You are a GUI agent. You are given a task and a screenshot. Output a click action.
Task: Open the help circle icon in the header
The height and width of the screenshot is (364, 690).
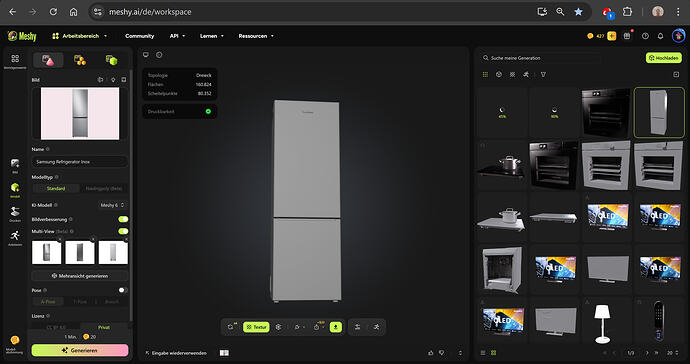[645, 36]
